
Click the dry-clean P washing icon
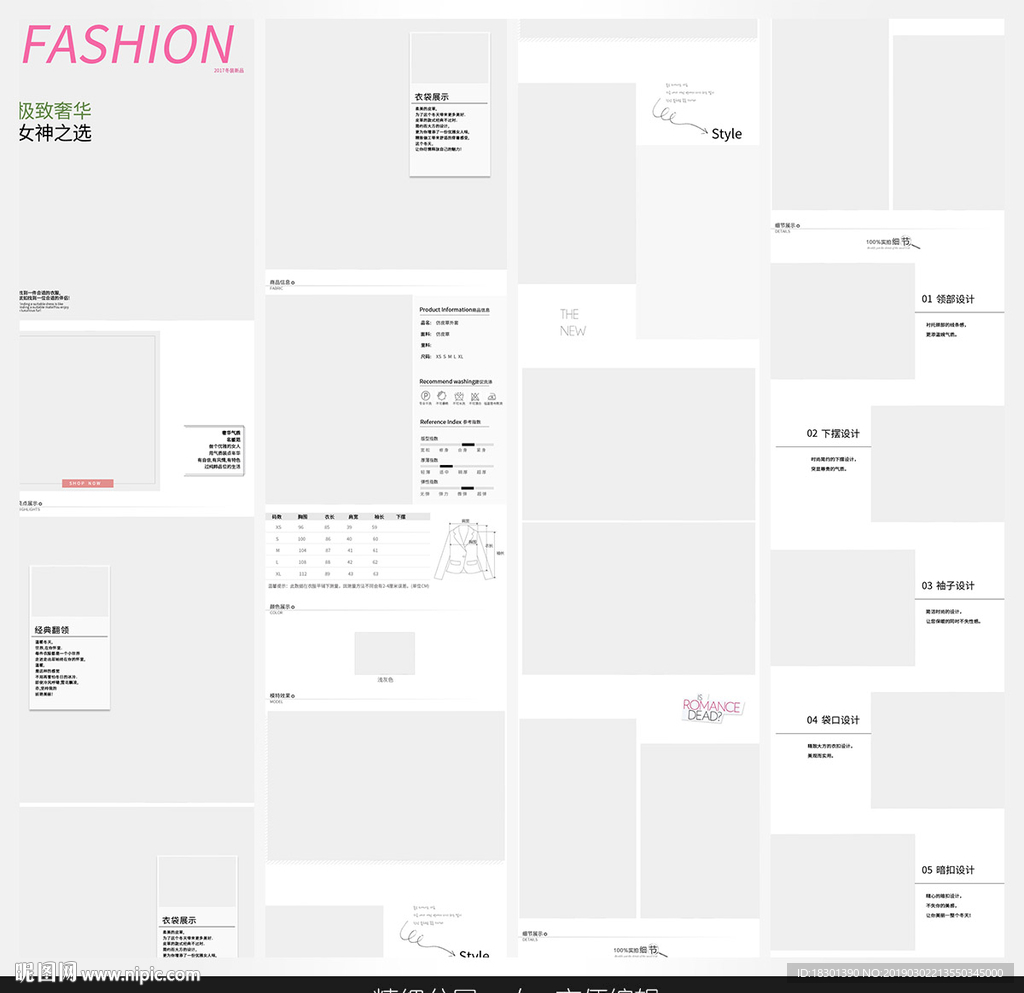[x=426, y=396]
